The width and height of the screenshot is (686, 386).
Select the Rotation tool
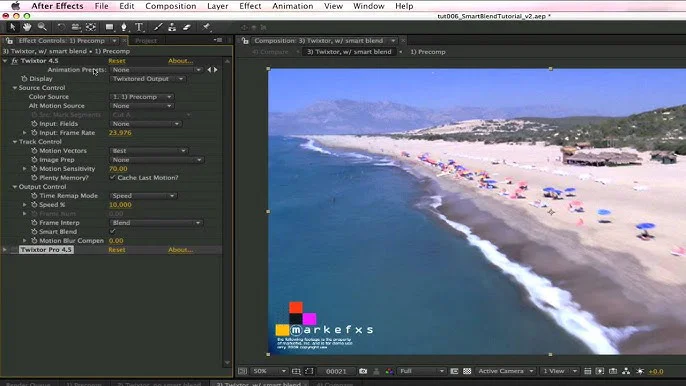tap(61, 27)
